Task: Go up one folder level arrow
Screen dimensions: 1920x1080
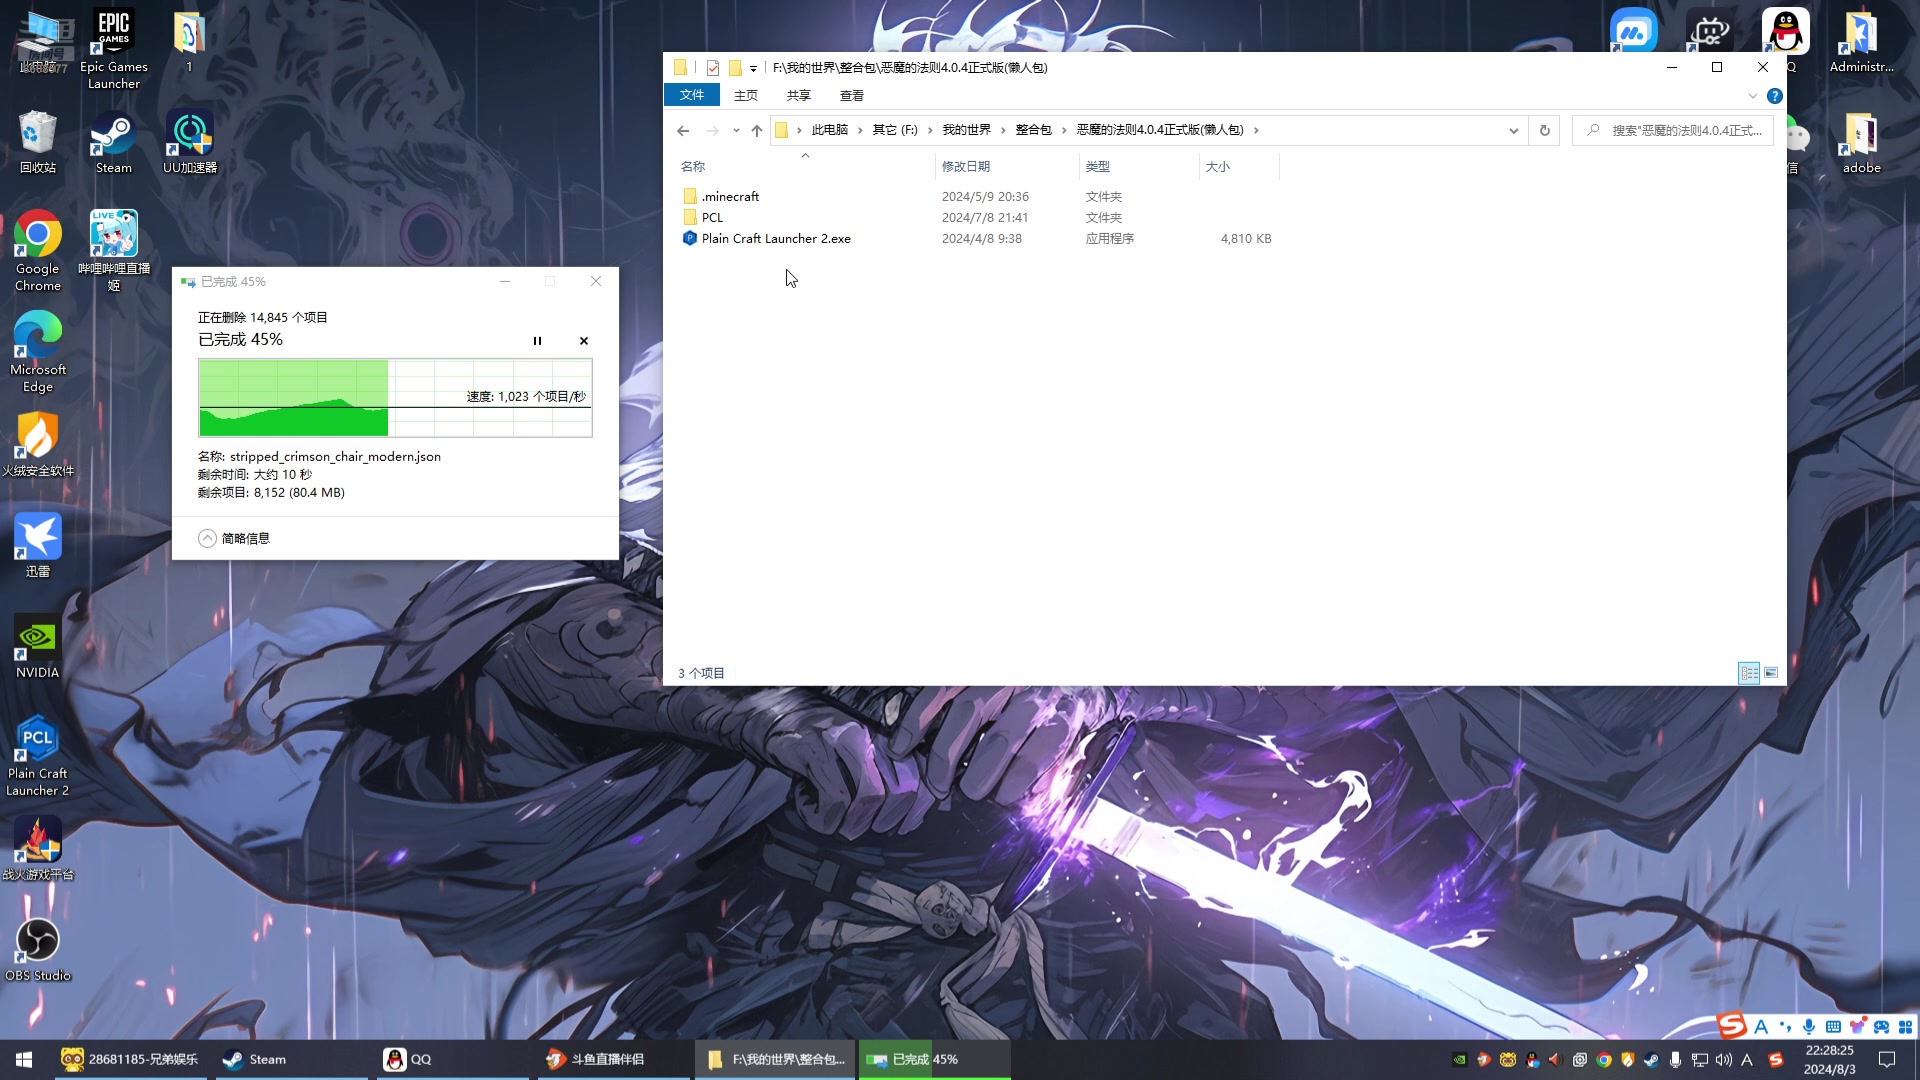Action: pyautogui.click(x=757, y=130)
